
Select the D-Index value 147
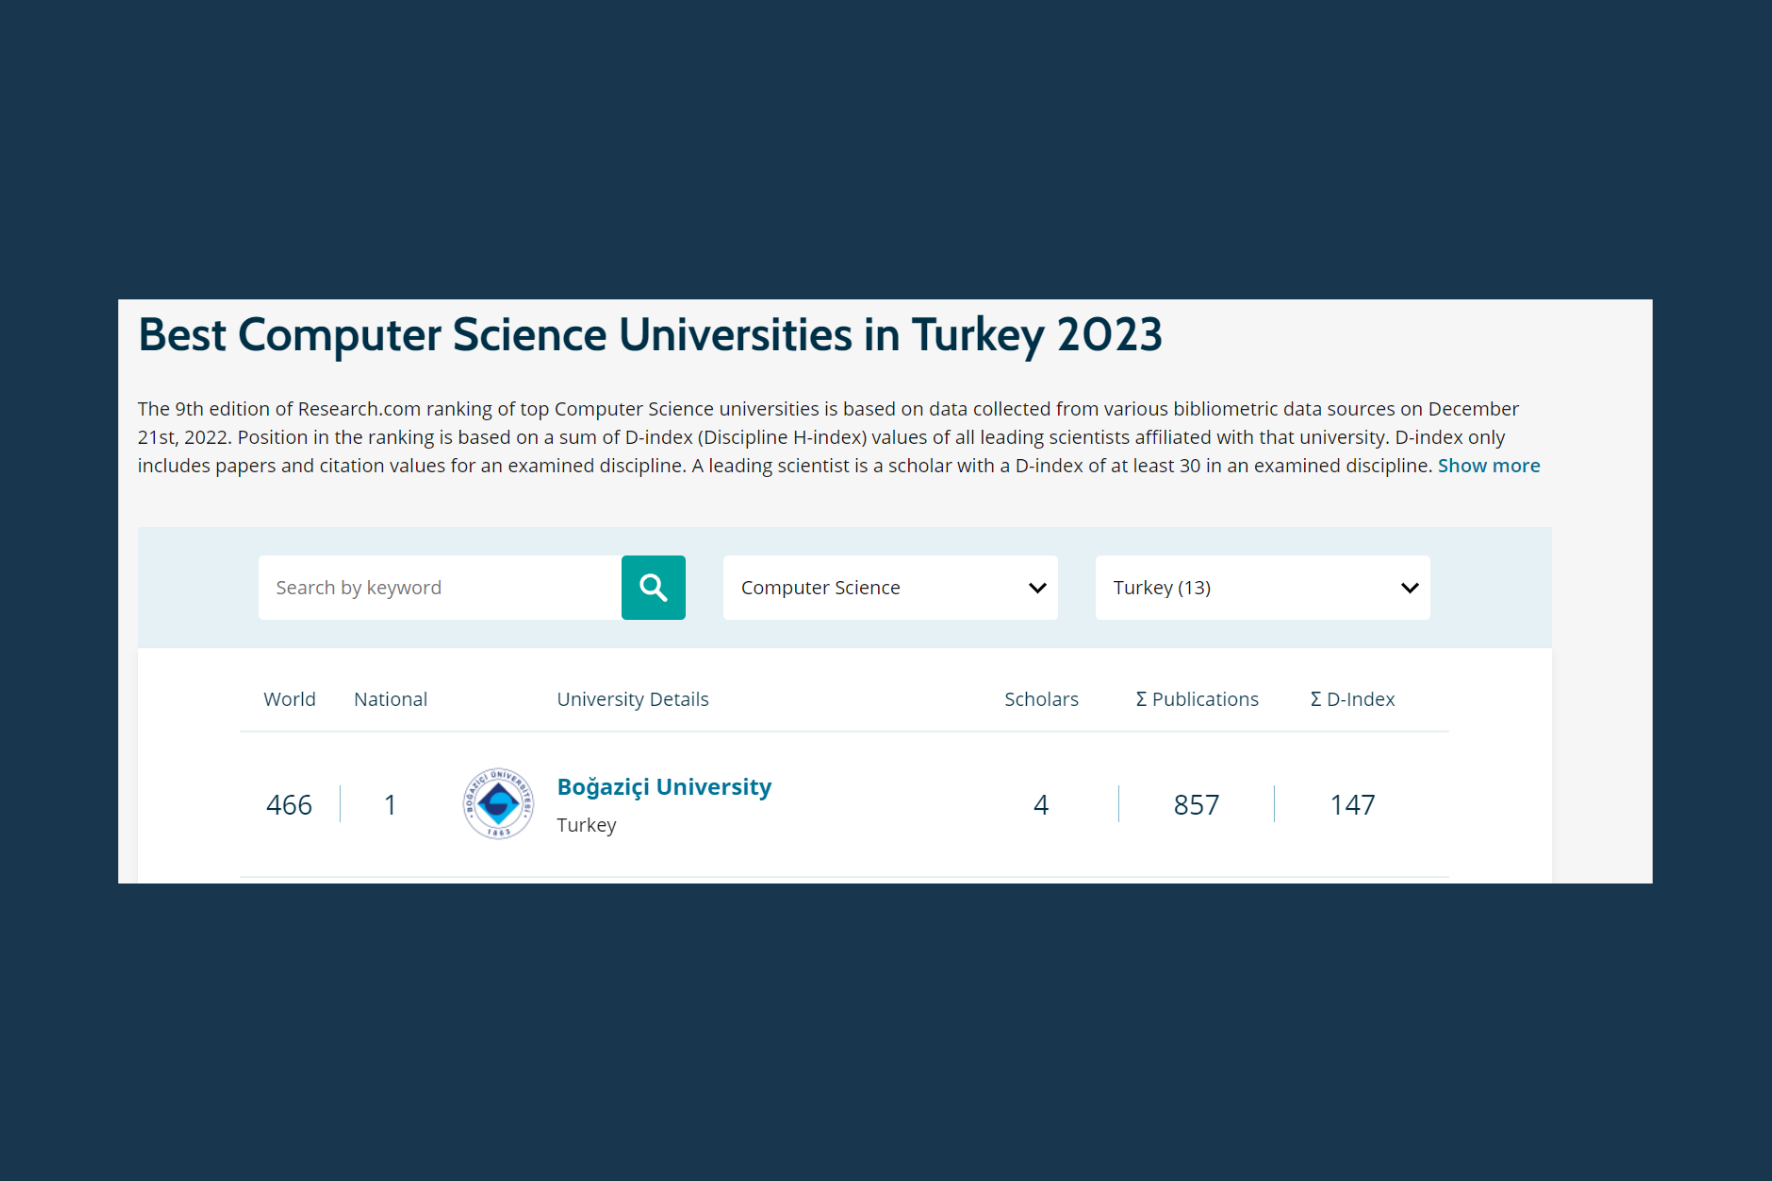click(1352, 805)
